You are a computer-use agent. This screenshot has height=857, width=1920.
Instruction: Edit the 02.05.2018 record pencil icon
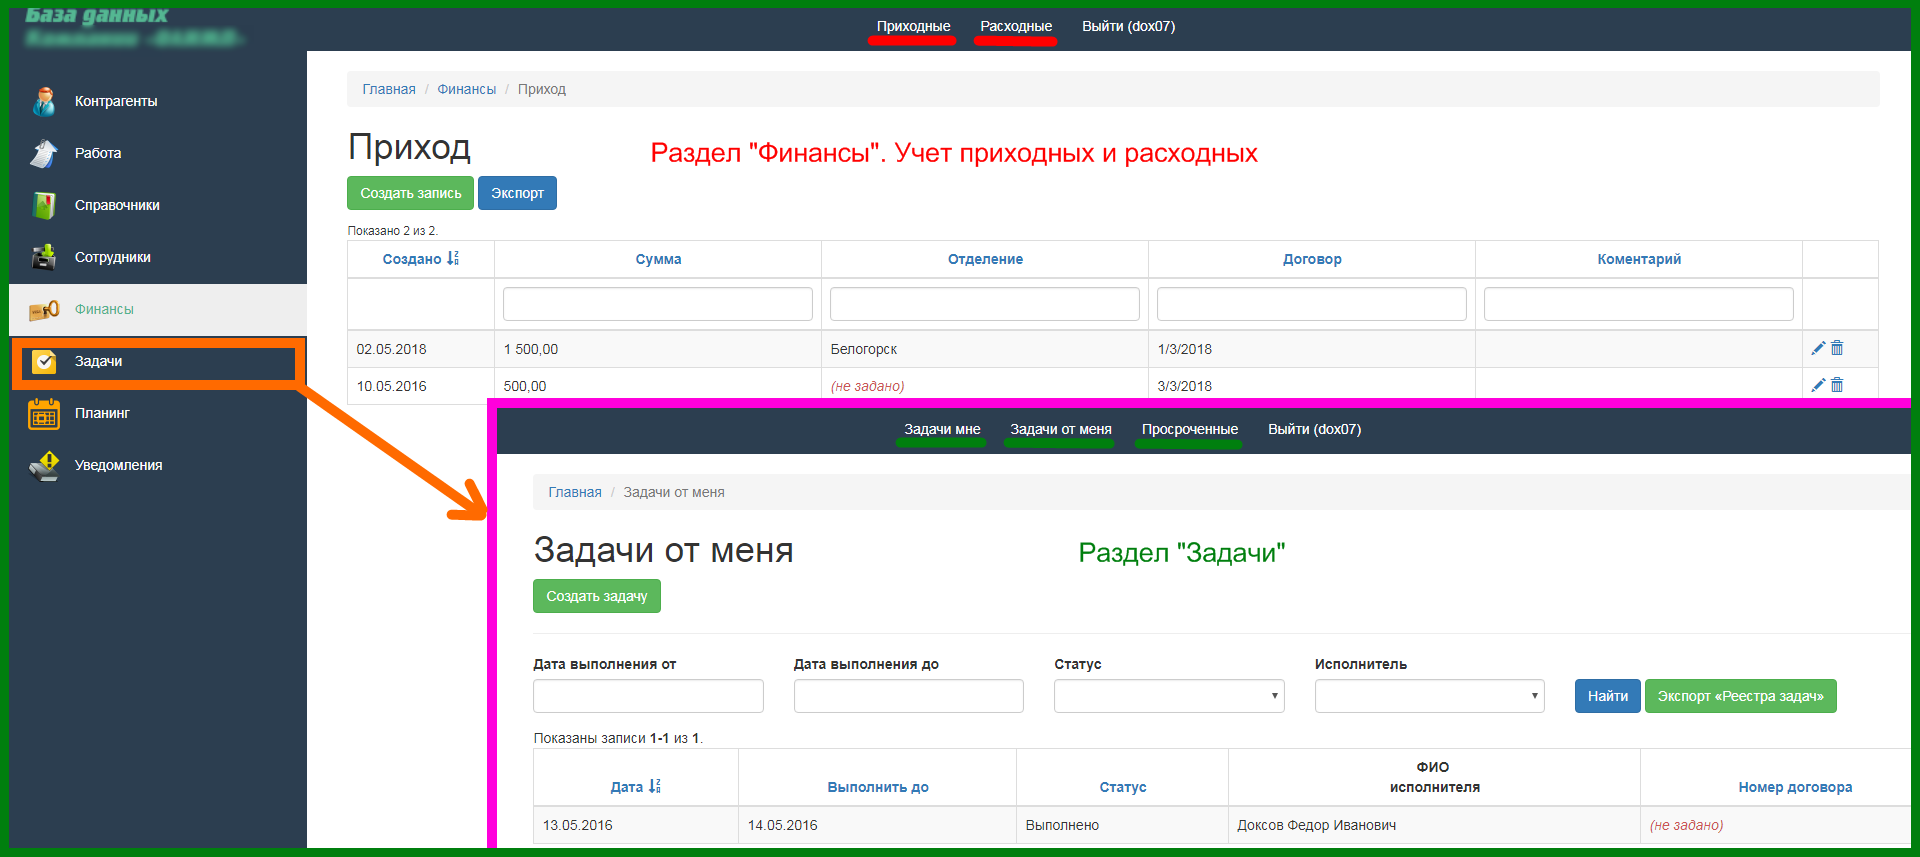coord(1818,348)
